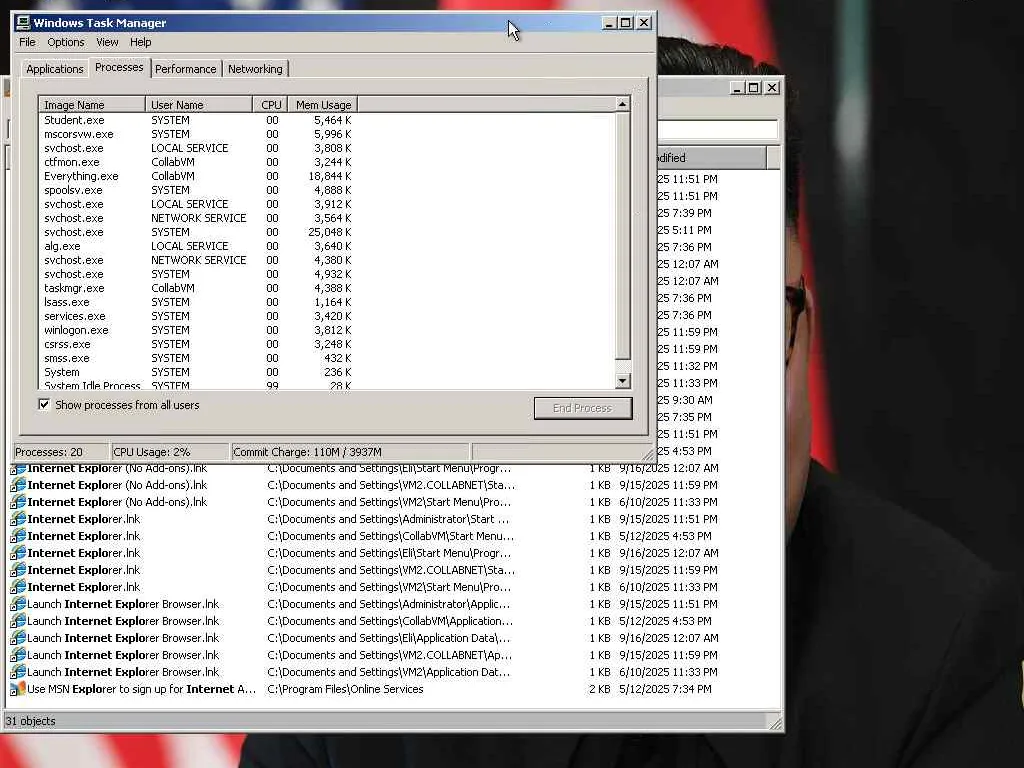Switch to the Applications tab

coord(55,69)
